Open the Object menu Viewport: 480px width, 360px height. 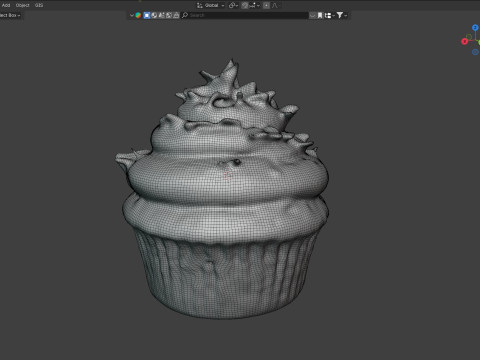click(23, 5)
